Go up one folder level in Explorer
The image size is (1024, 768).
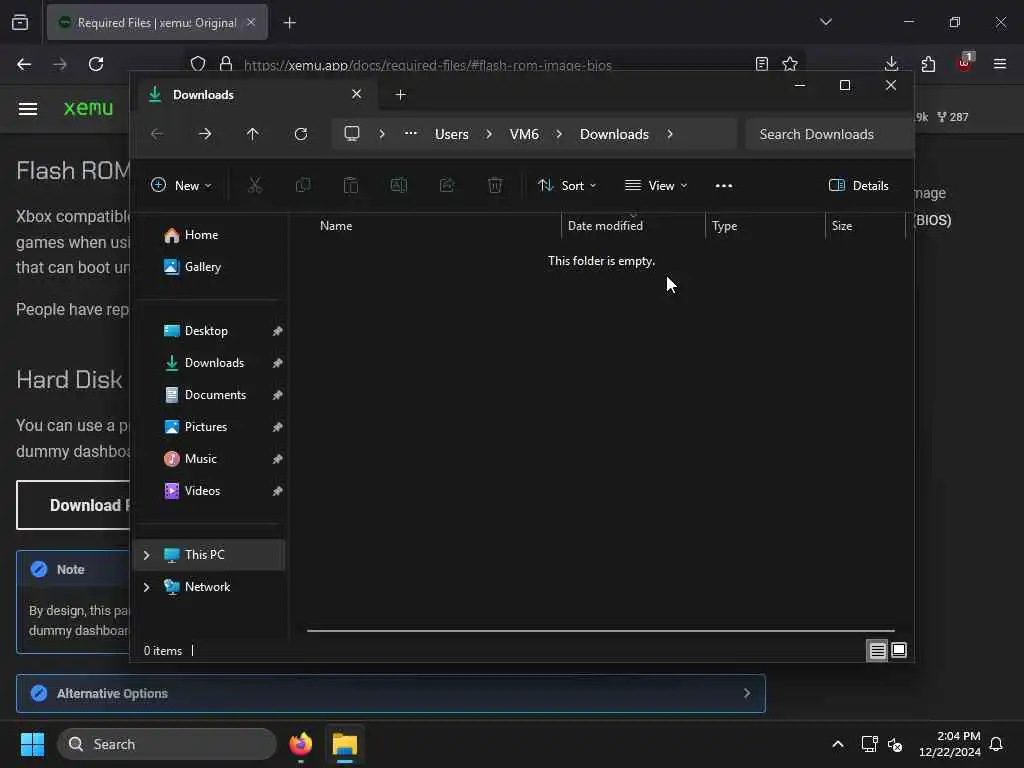(x=253, y=134)
